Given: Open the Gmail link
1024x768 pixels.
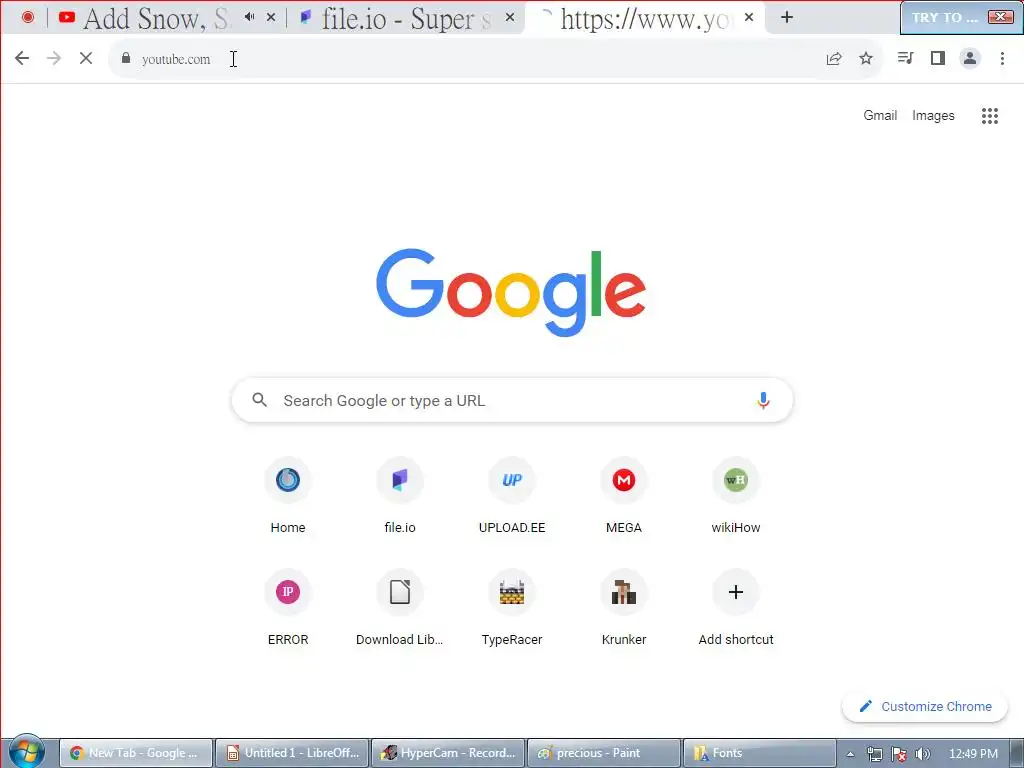Looking at the screenshot, I should click(x=880, y=116).
